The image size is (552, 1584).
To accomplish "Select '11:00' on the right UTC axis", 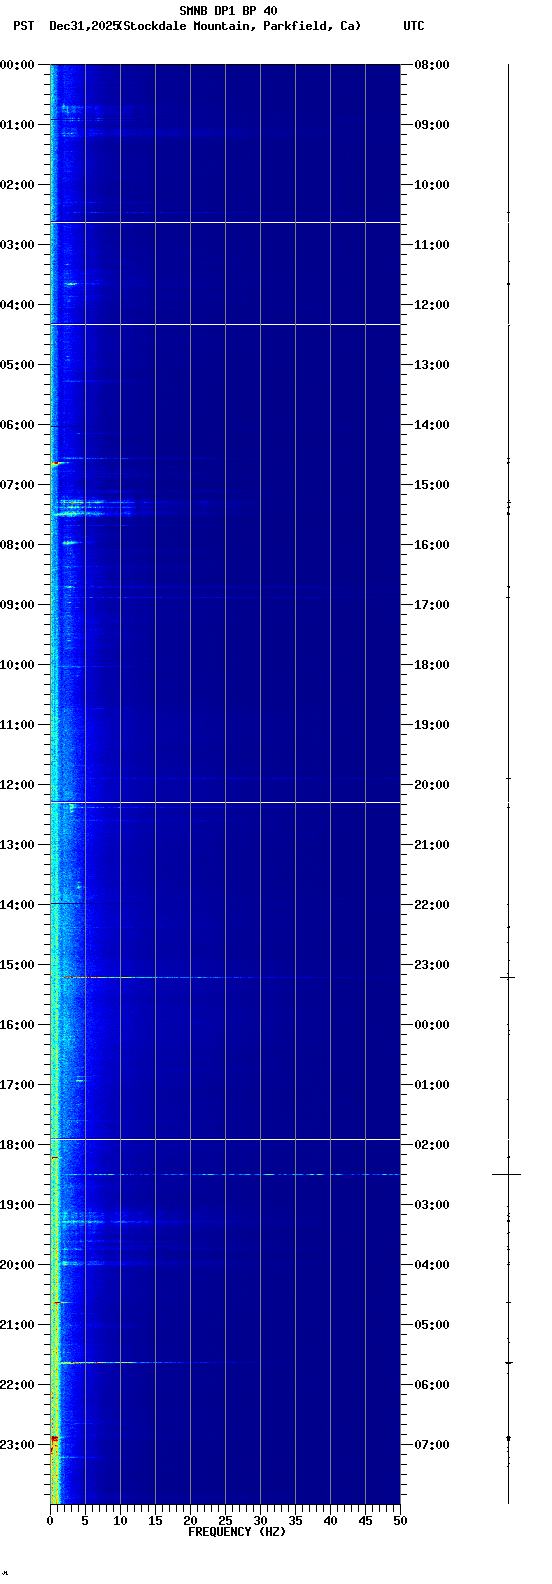I will pos(432,245).
